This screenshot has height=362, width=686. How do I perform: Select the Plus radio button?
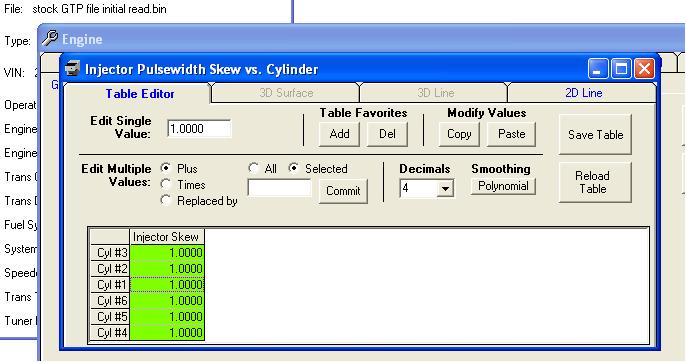(x=166, y=168)
